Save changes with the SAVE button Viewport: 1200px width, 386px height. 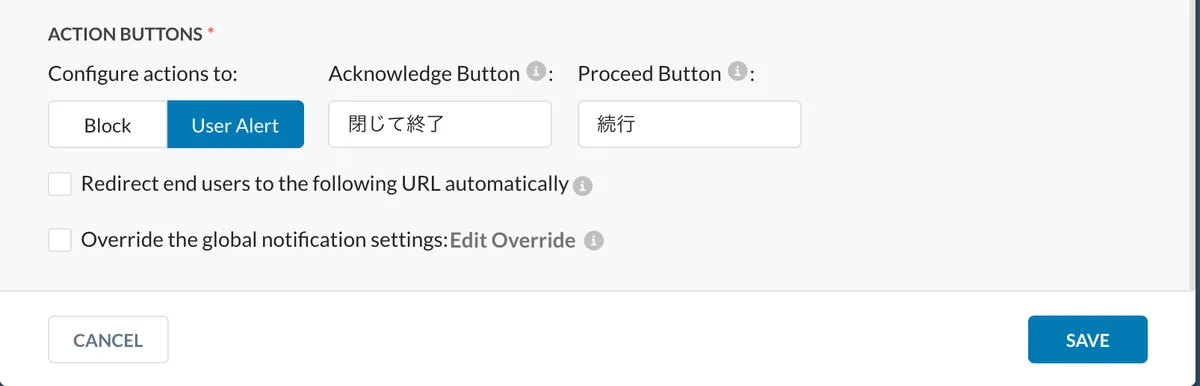click(1087, 340)
